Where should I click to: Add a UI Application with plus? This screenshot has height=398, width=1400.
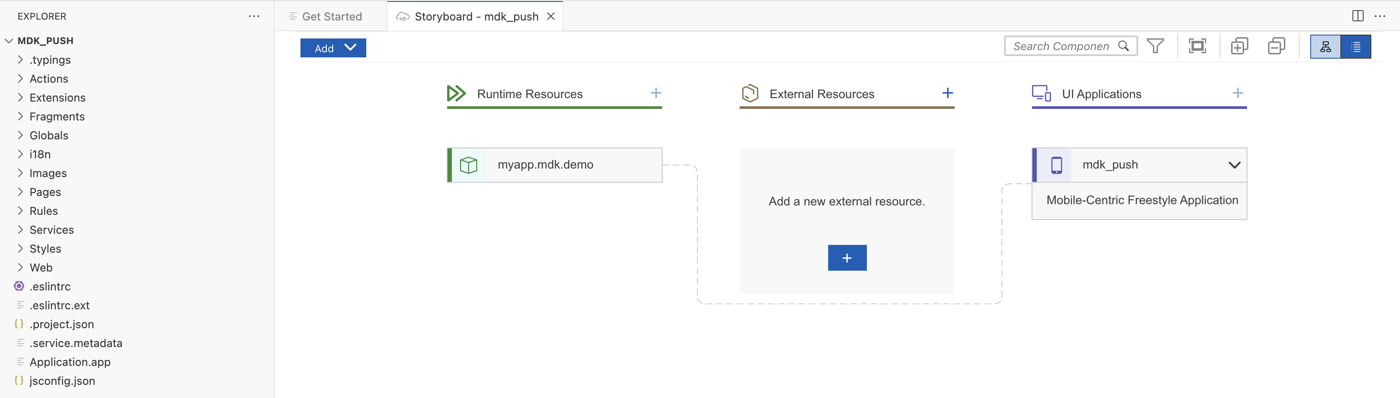click(1237, 93)
